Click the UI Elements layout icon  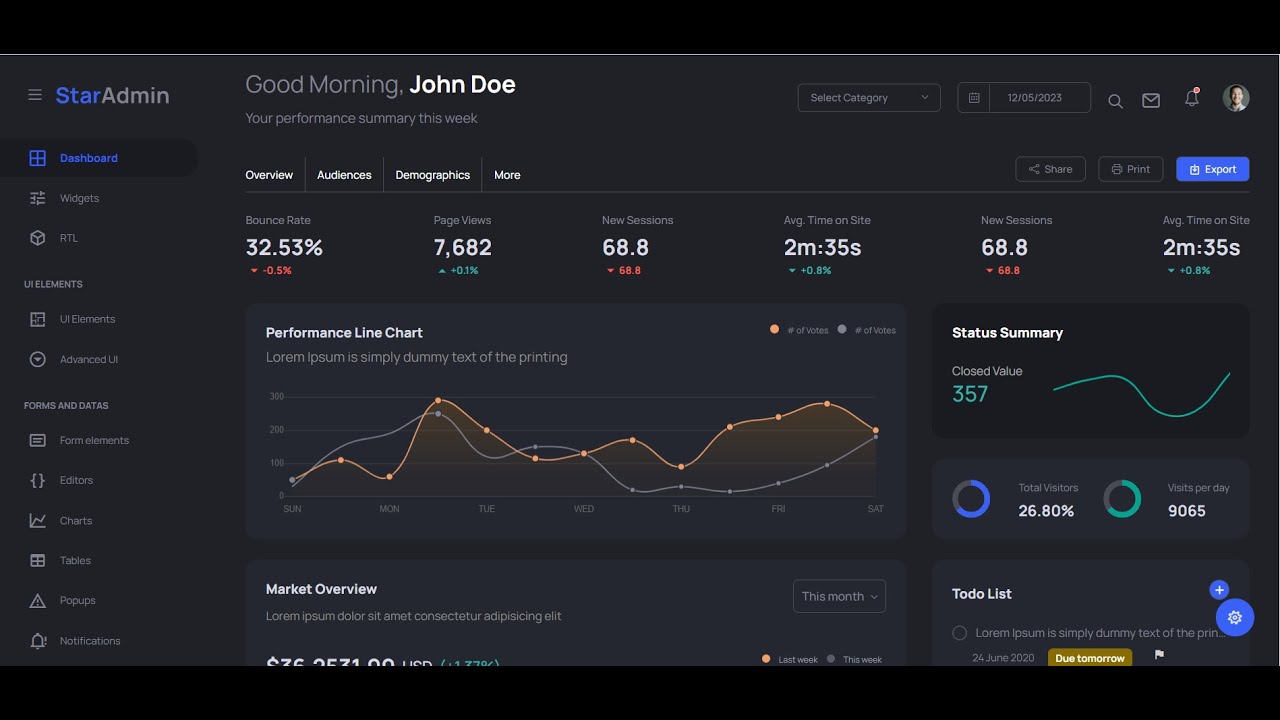38,319
